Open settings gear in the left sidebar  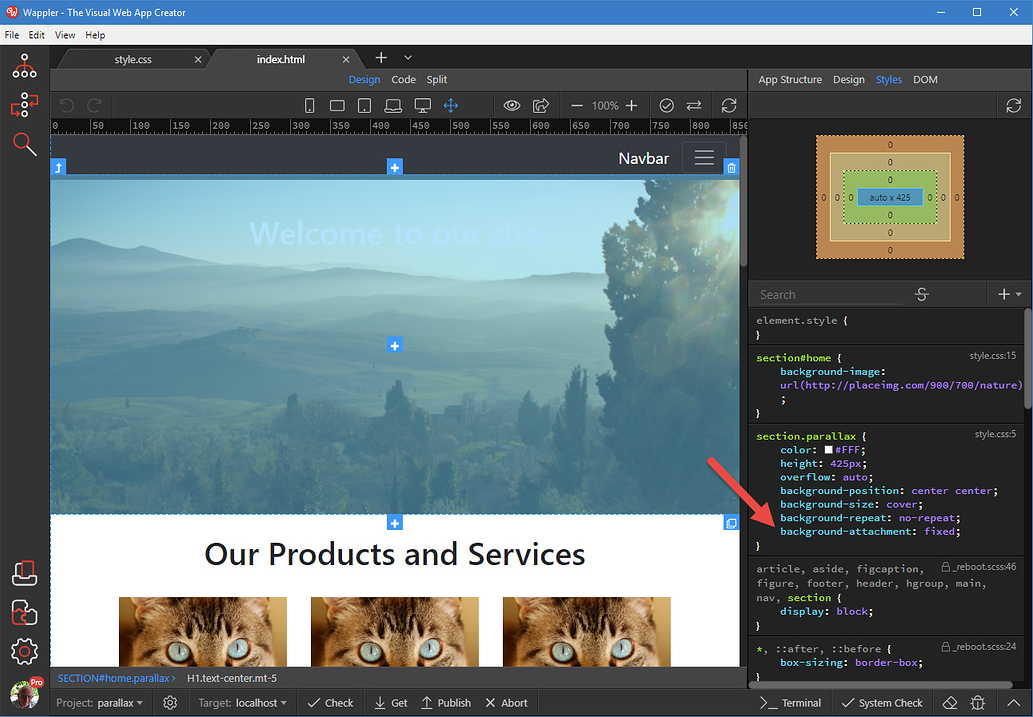pyautogui.click(x=23, y=651)
